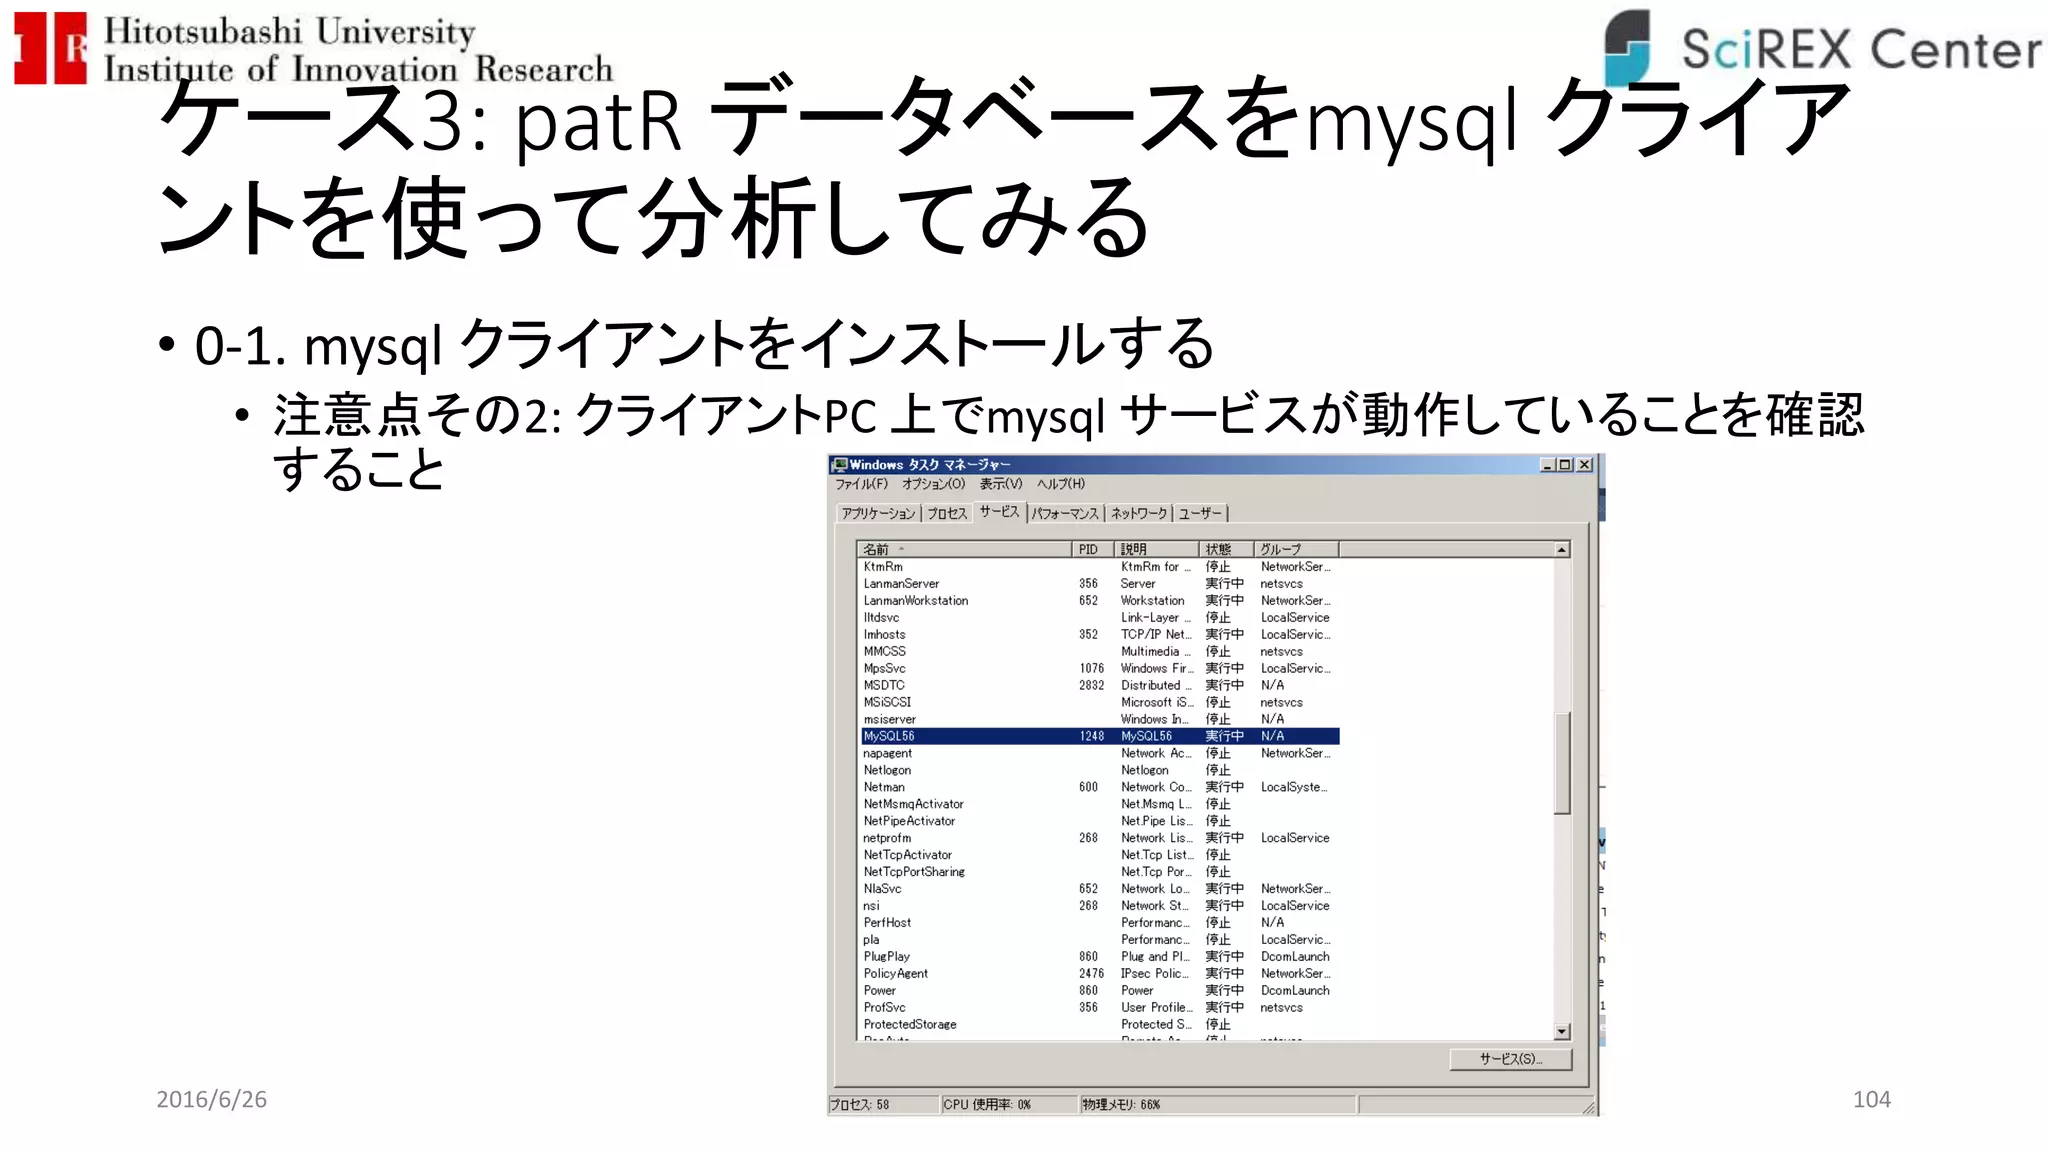Select the MSiSCSI service row

click(x=1100, y=703)
